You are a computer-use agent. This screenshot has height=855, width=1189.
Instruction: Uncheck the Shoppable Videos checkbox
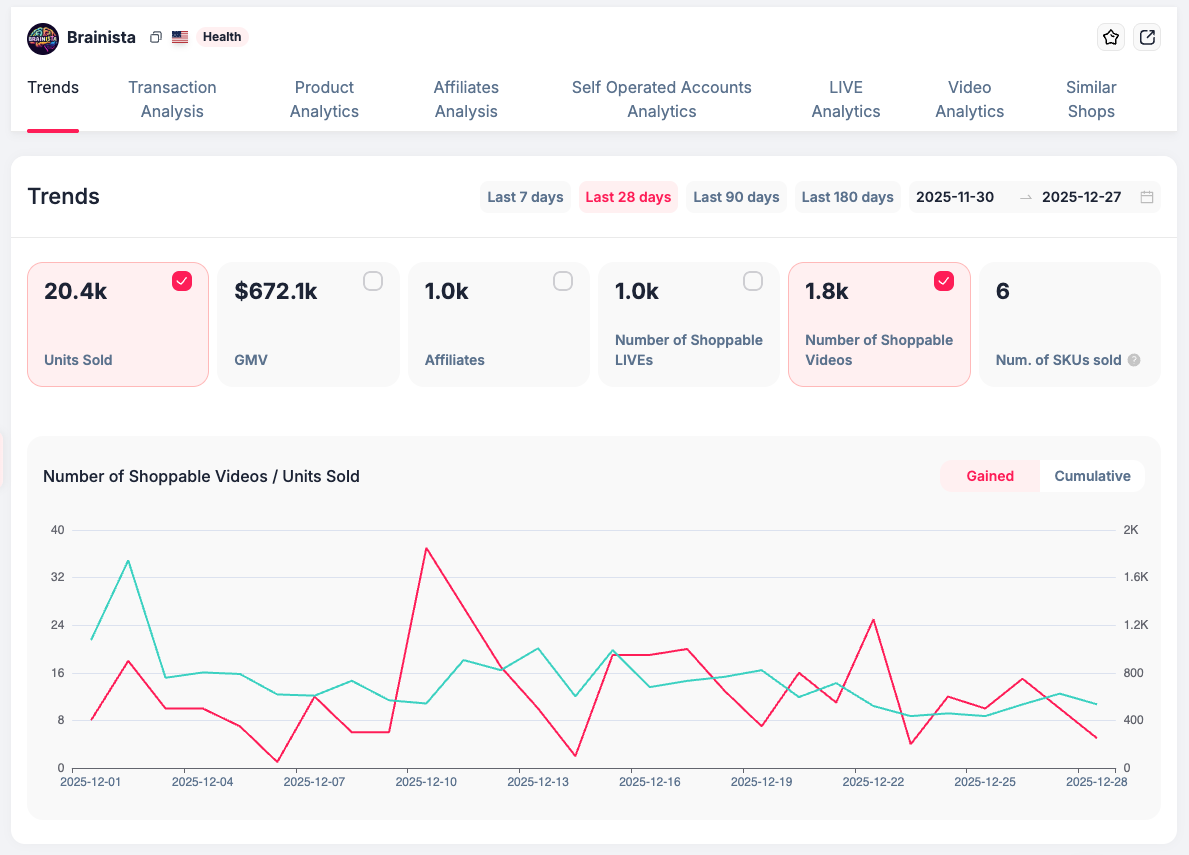(943, 281)
